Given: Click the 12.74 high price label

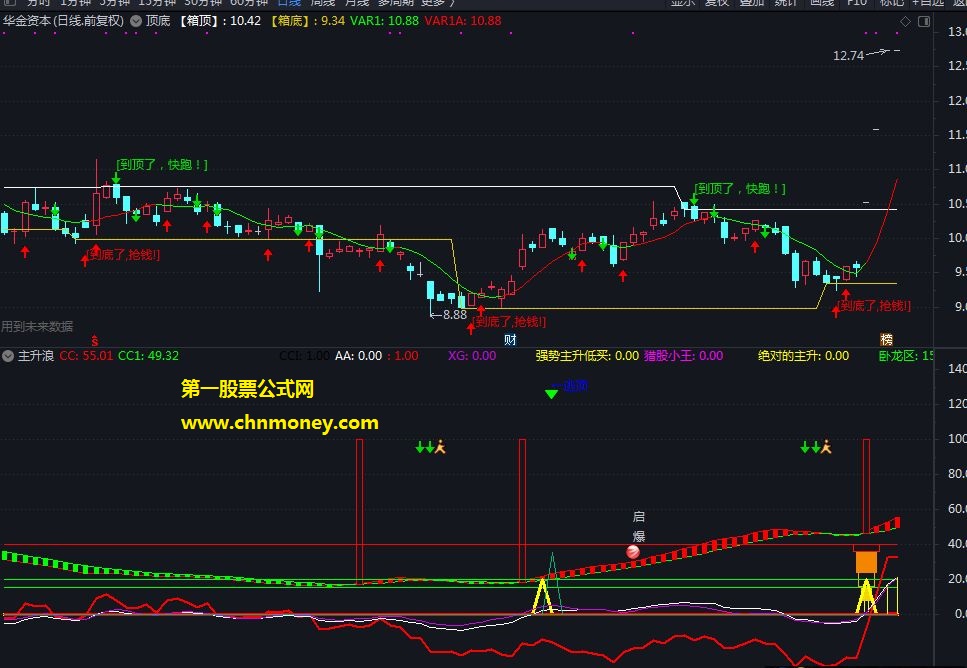Looking at the screenshot, I should tap(848, 56).
